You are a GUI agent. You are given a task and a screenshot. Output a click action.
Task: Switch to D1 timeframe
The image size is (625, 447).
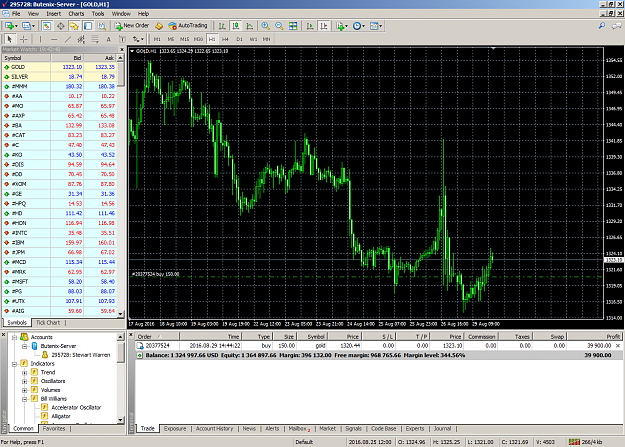[x=239, y=39]
